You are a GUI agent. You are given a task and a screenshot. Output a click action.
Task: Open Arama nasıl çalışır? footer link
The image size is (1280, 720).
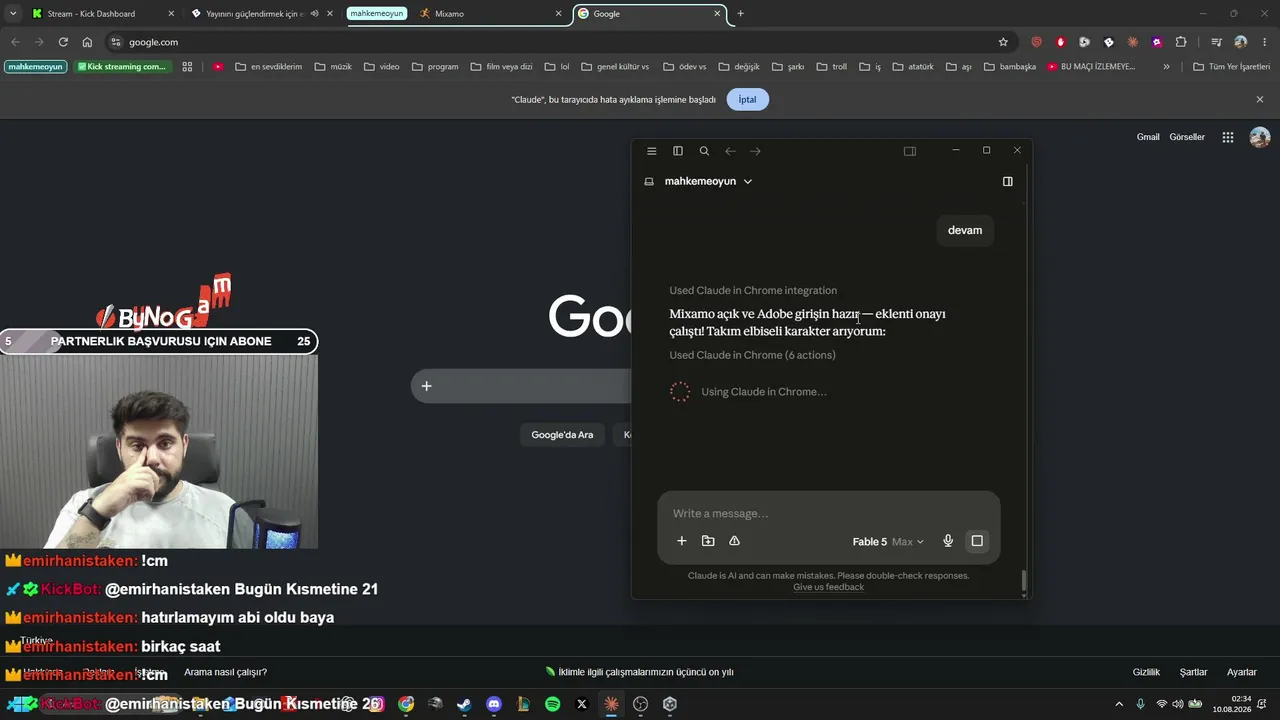(225, 672)
